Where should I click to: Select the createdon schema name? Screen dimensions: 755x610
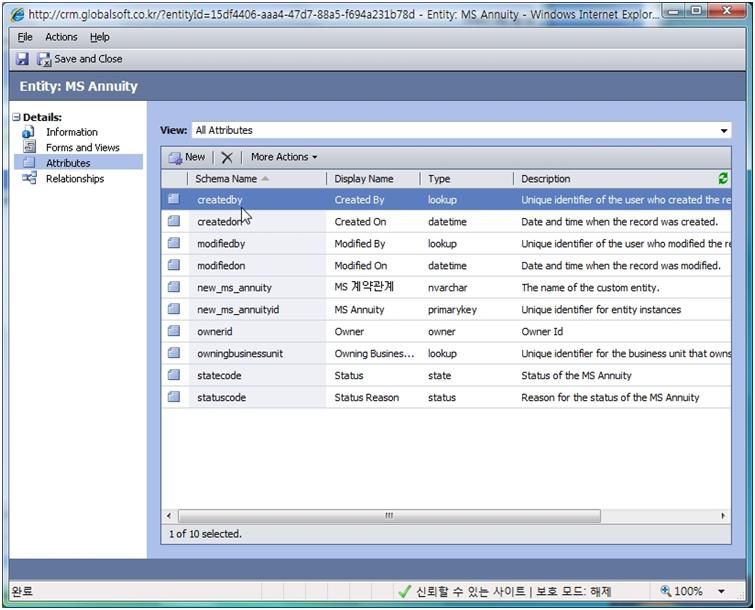pos(219,221)
